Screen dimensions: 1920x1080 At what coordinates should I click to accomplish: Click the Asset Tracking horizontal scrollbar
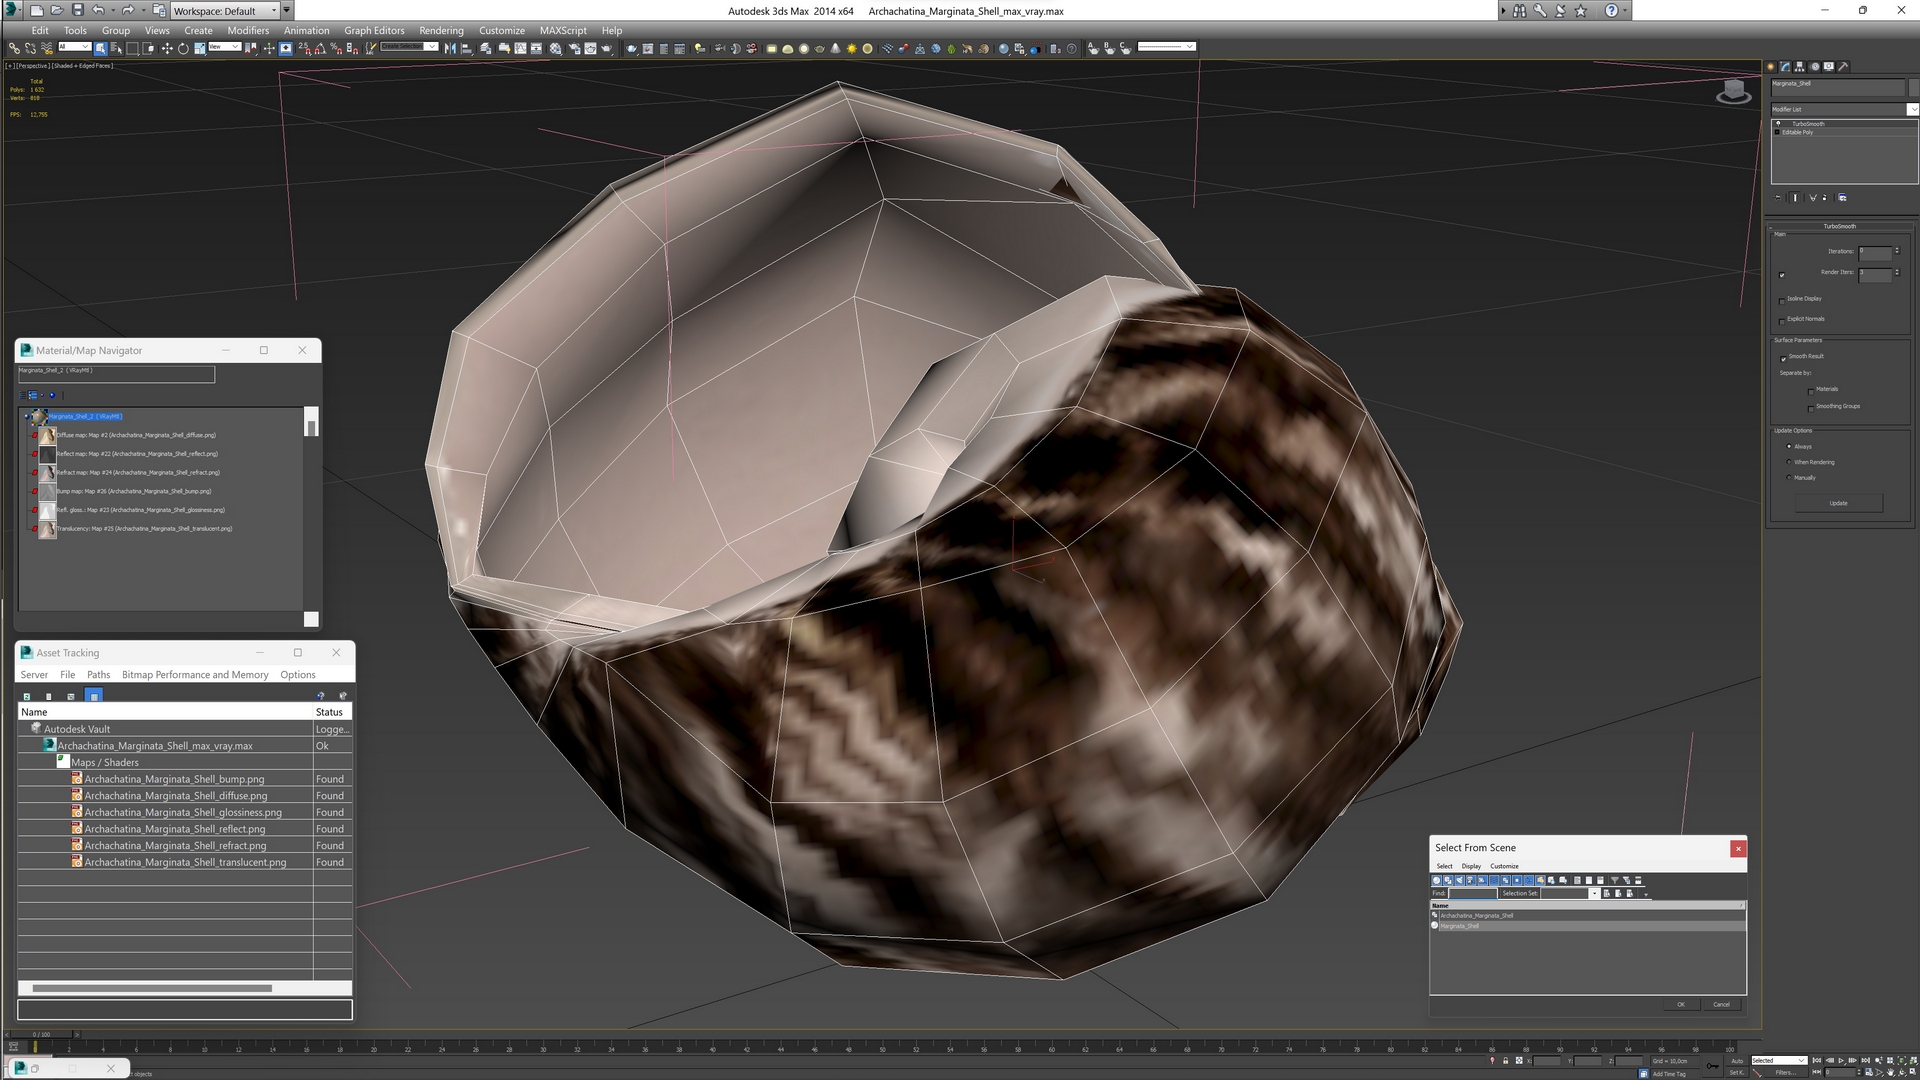[152, 988]
